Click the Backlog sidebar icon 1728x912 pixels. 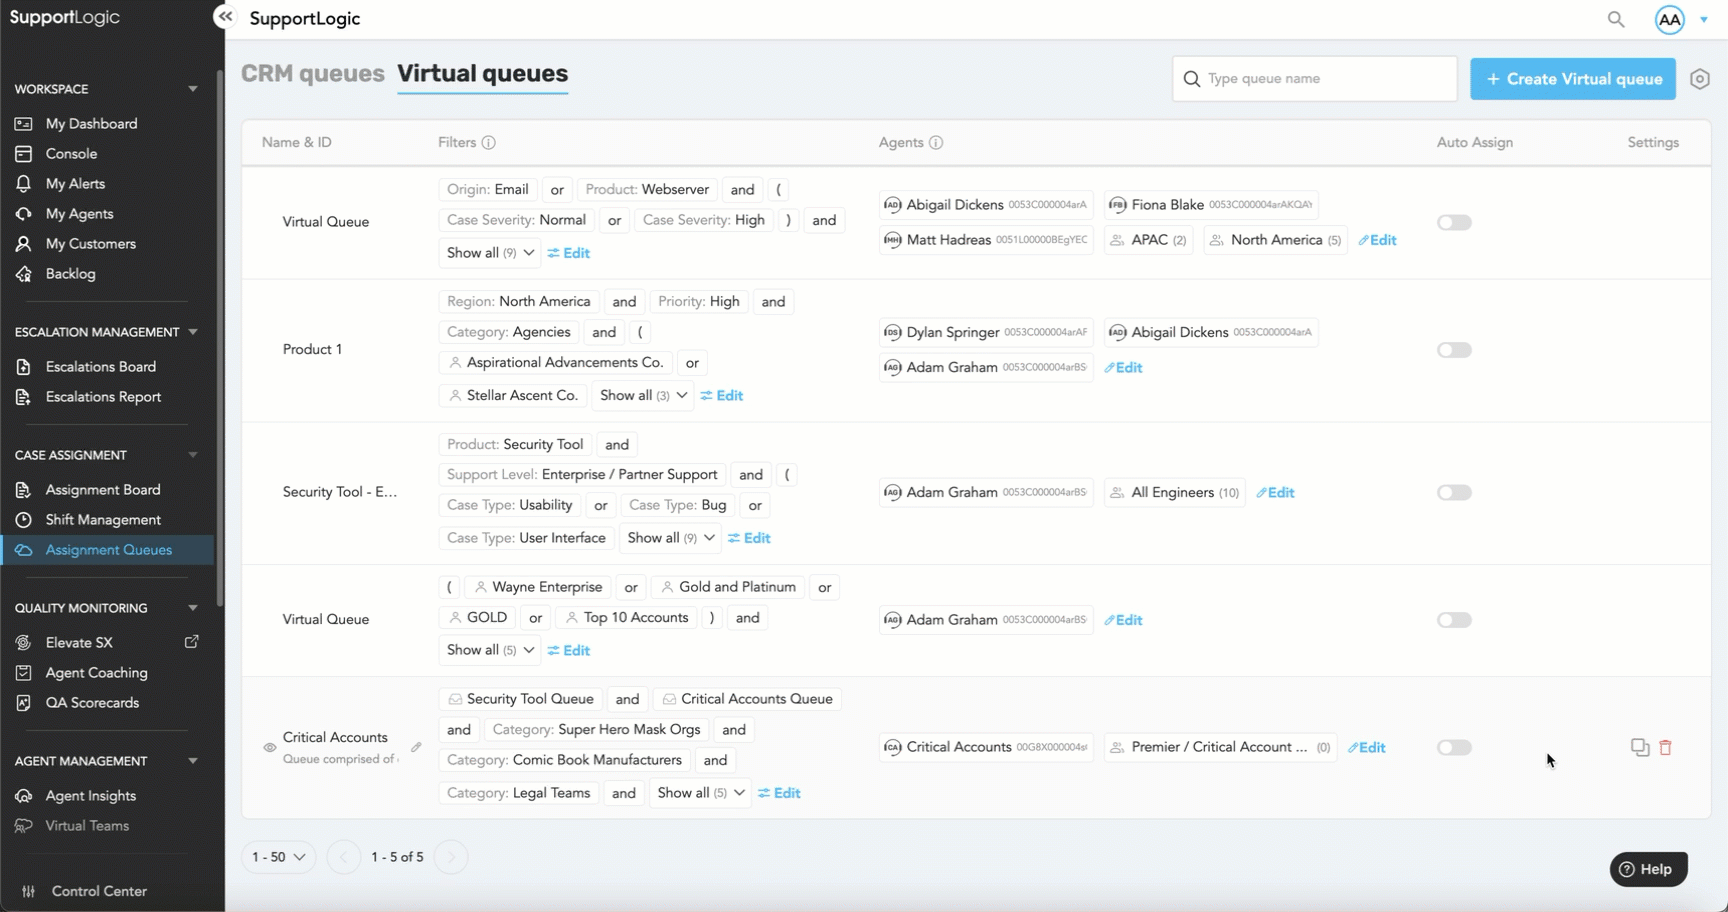tap(24, 274)
